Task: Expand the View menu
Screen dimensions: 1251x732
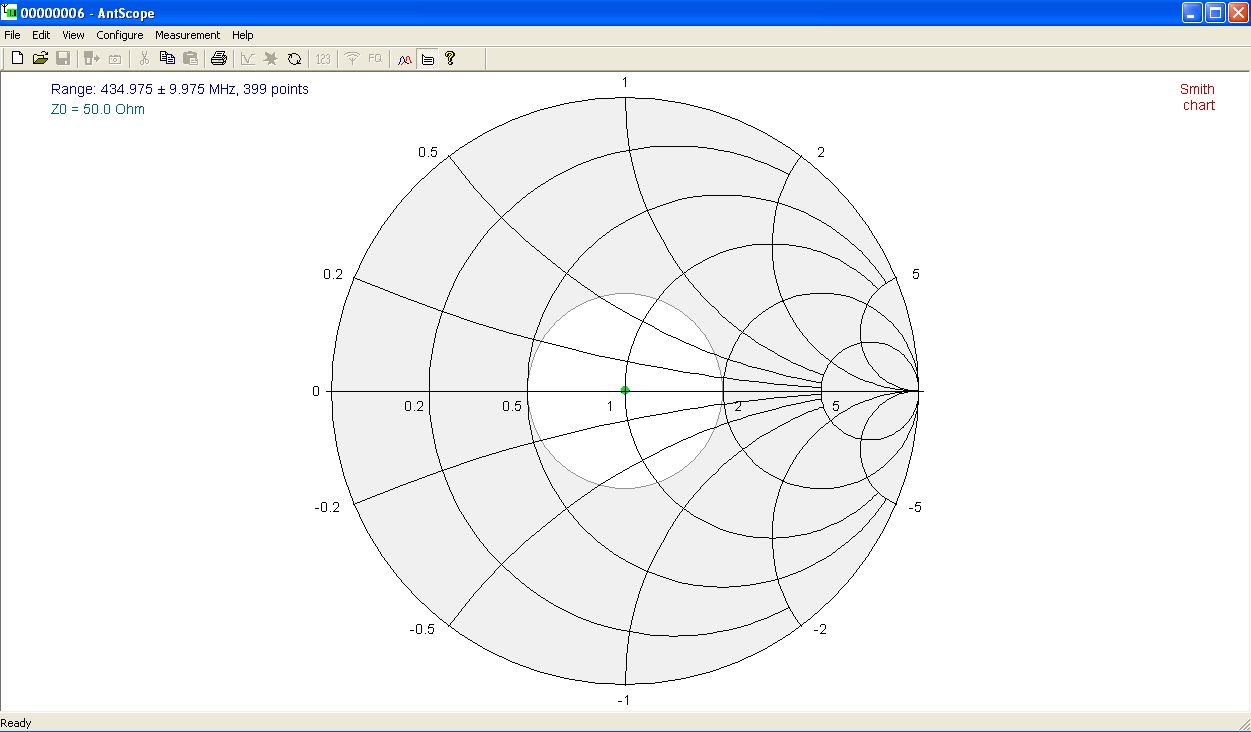Action: (73, 35)
